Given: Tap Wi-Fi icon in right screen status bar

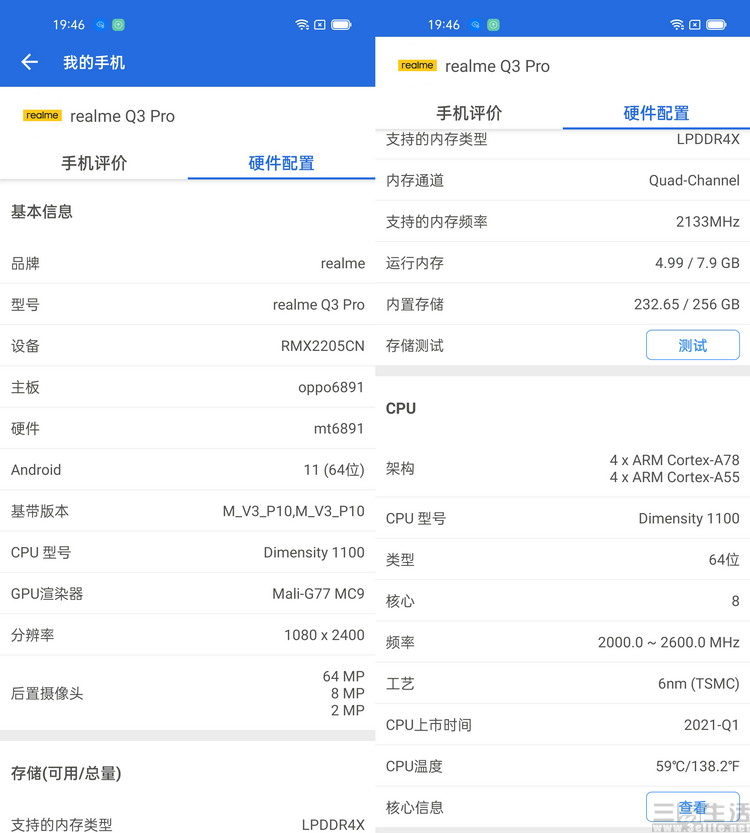Looking at the screenshot, I should click(677, 24).
